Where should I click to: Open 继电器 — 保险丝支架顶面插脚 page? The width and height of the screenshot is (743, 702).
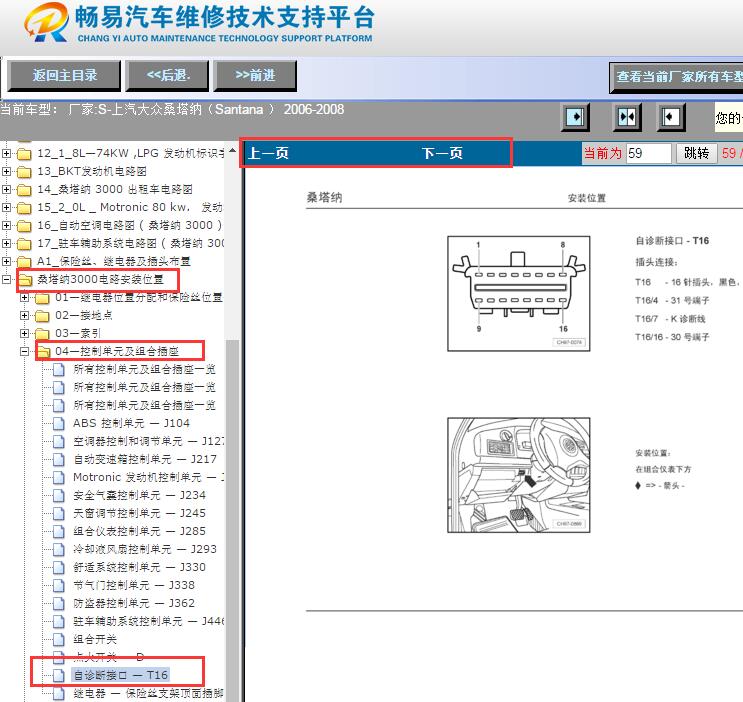point(148,693)
